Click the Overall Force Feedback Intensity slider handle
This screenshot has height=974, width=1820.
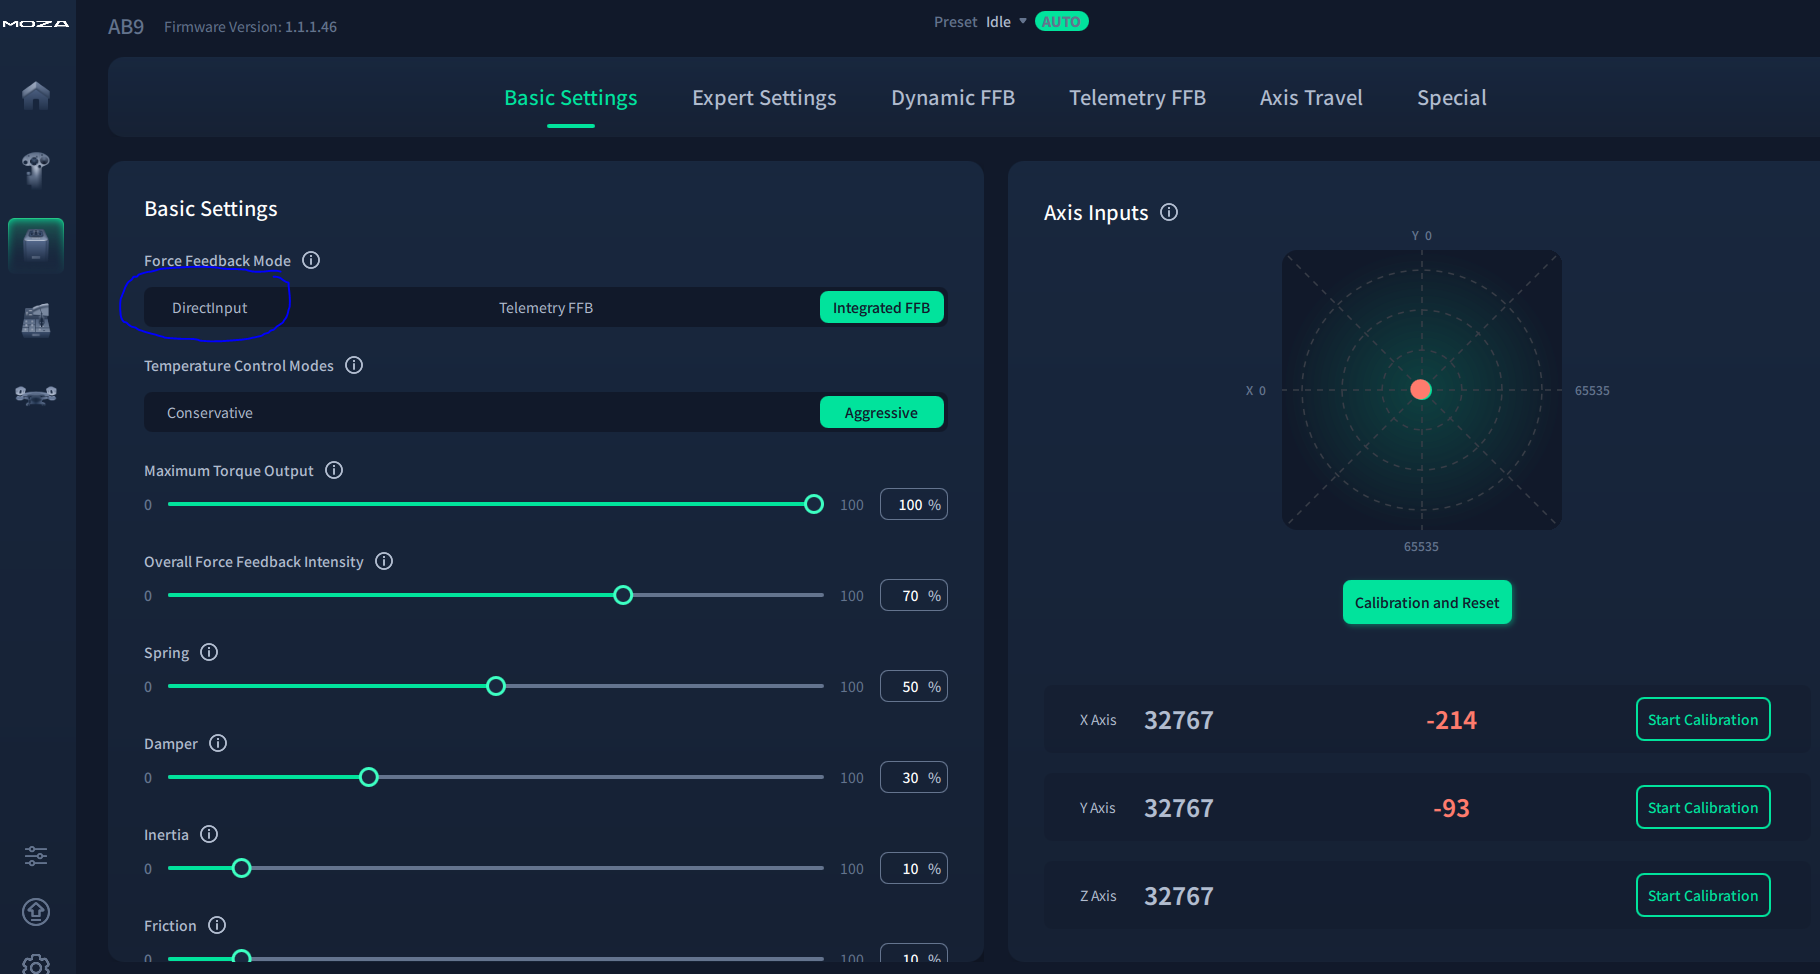pos(623,595)
